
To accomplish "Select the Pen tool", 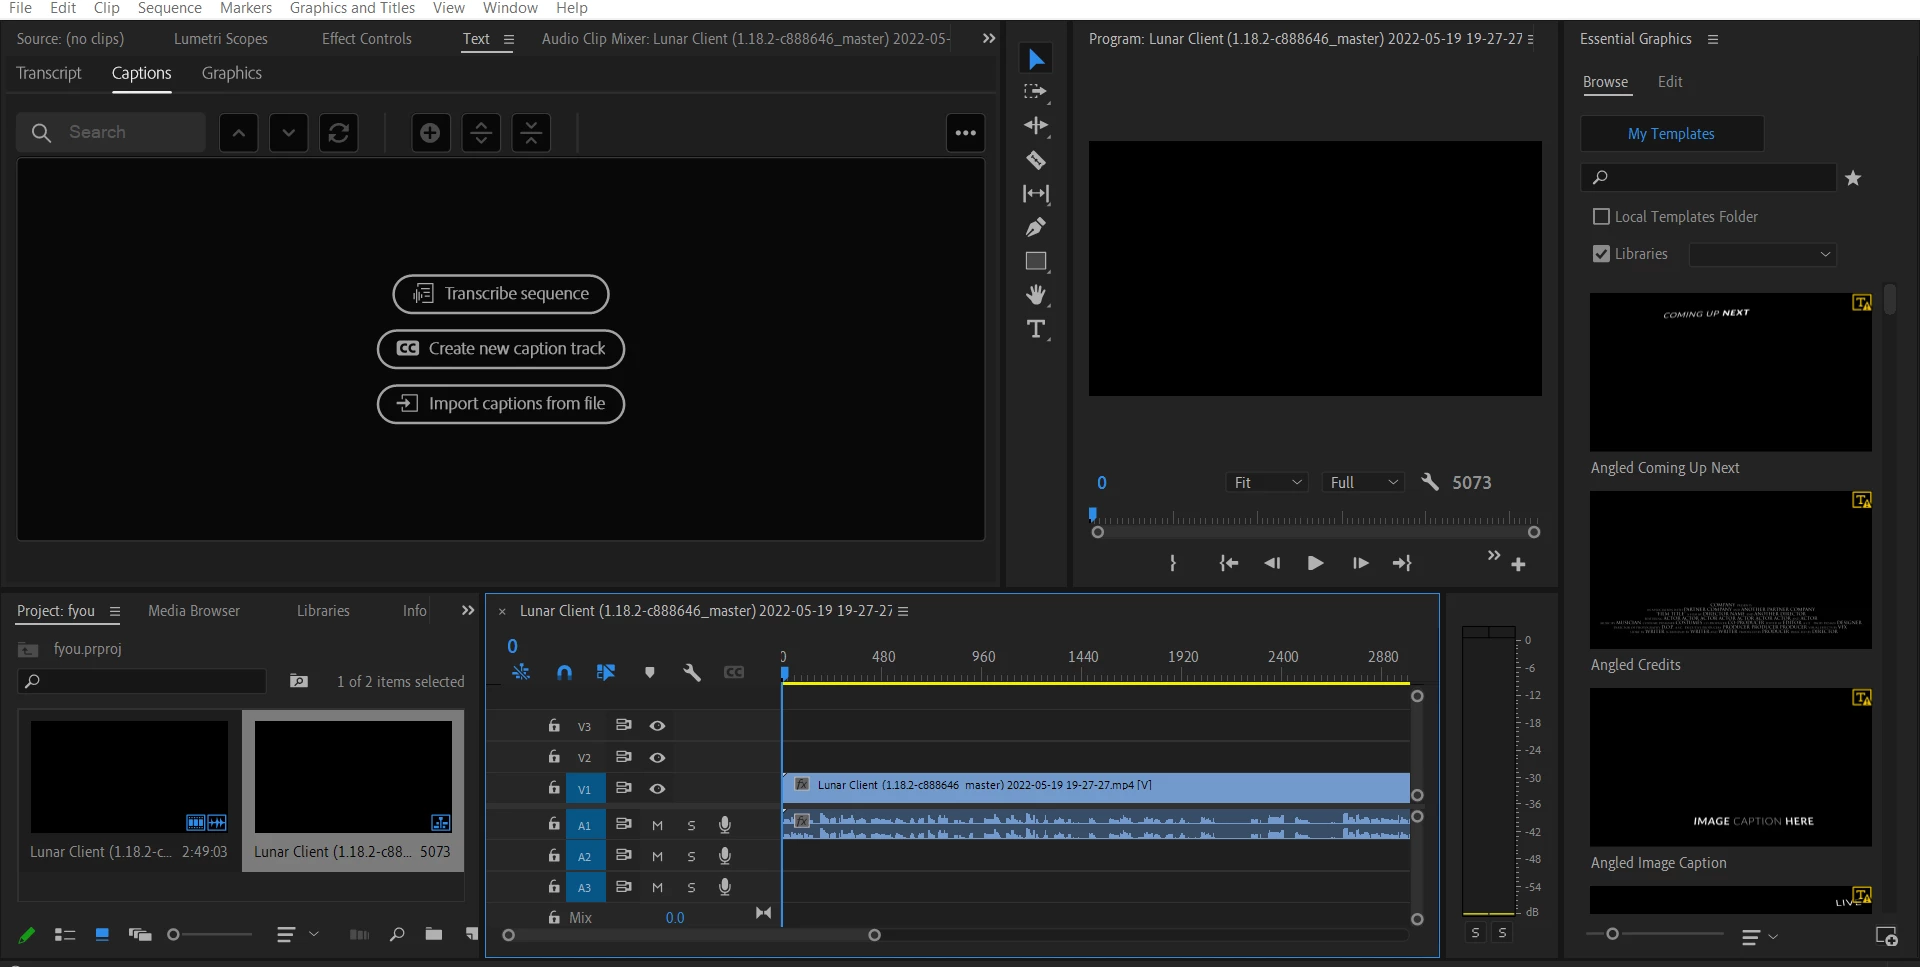I will click(1036, 228).
